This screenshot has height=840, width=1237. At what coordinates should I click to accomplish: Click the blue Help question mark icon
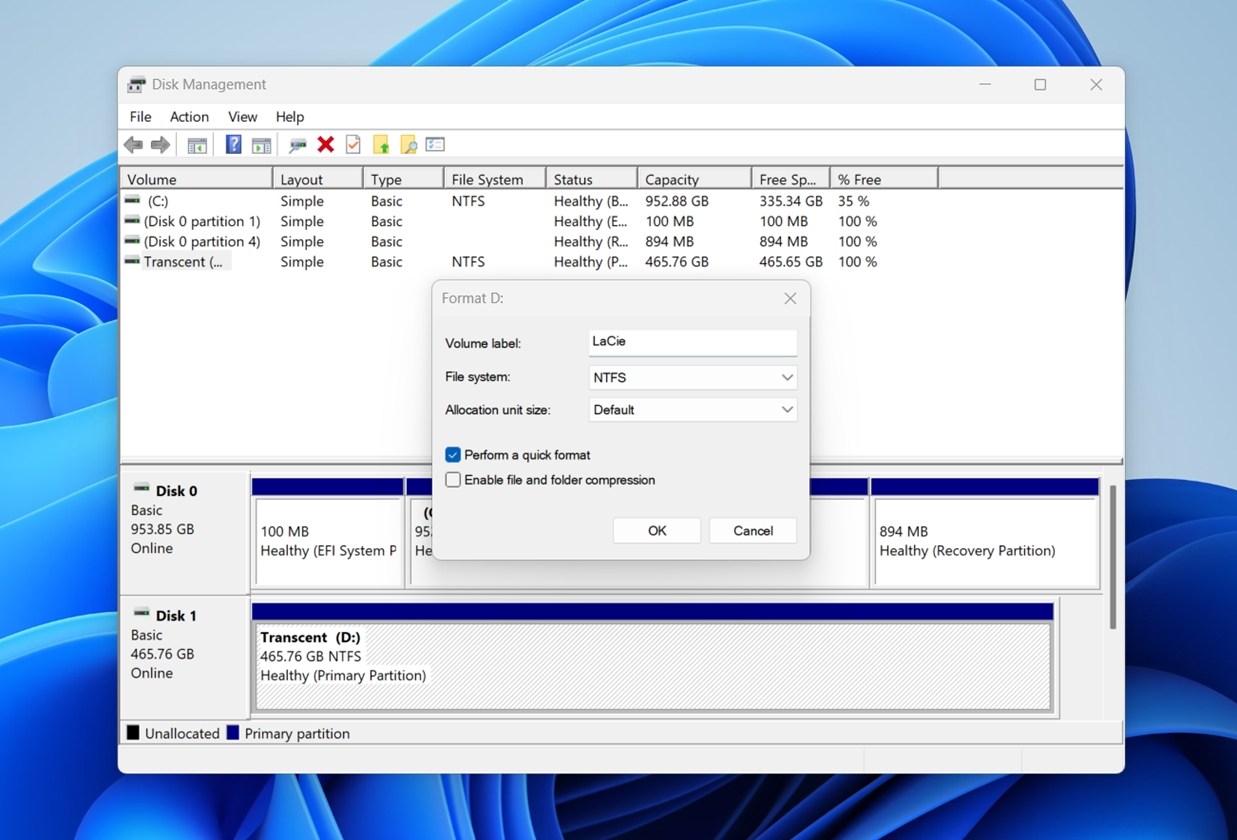(x=233, y=145)
